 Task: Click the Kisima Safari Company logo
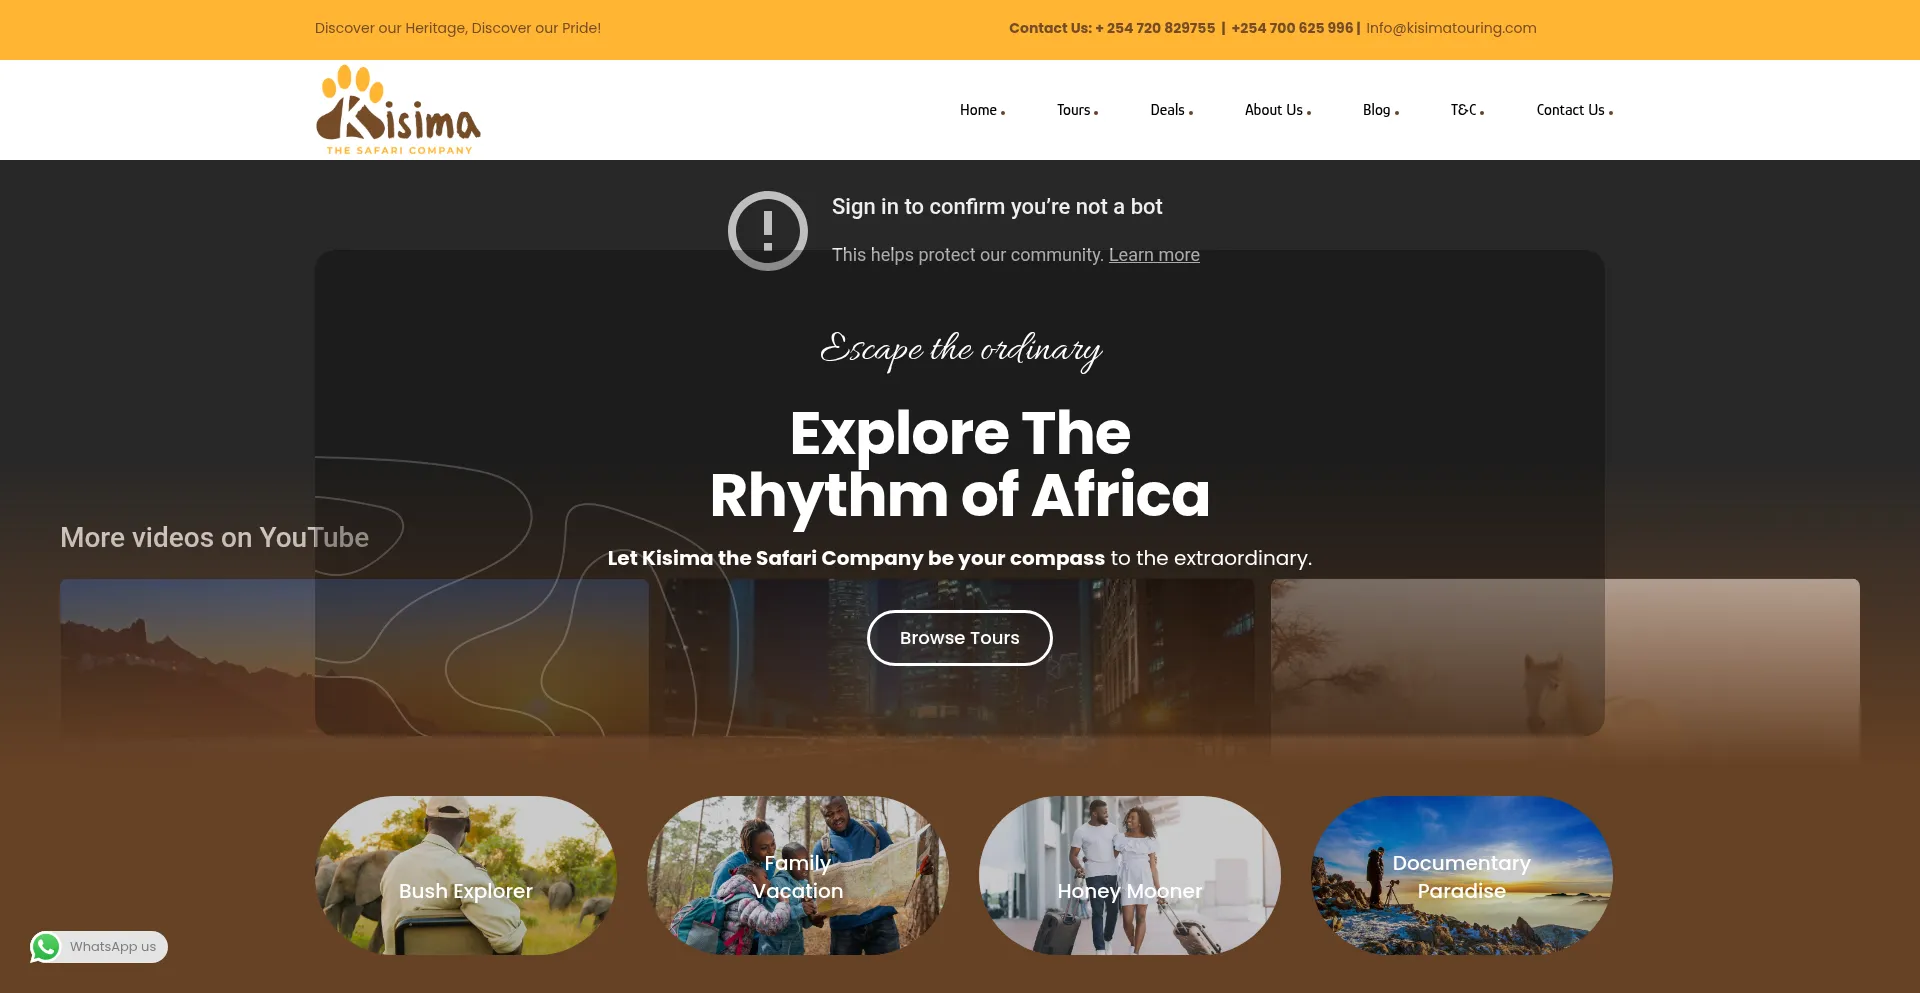399,110
